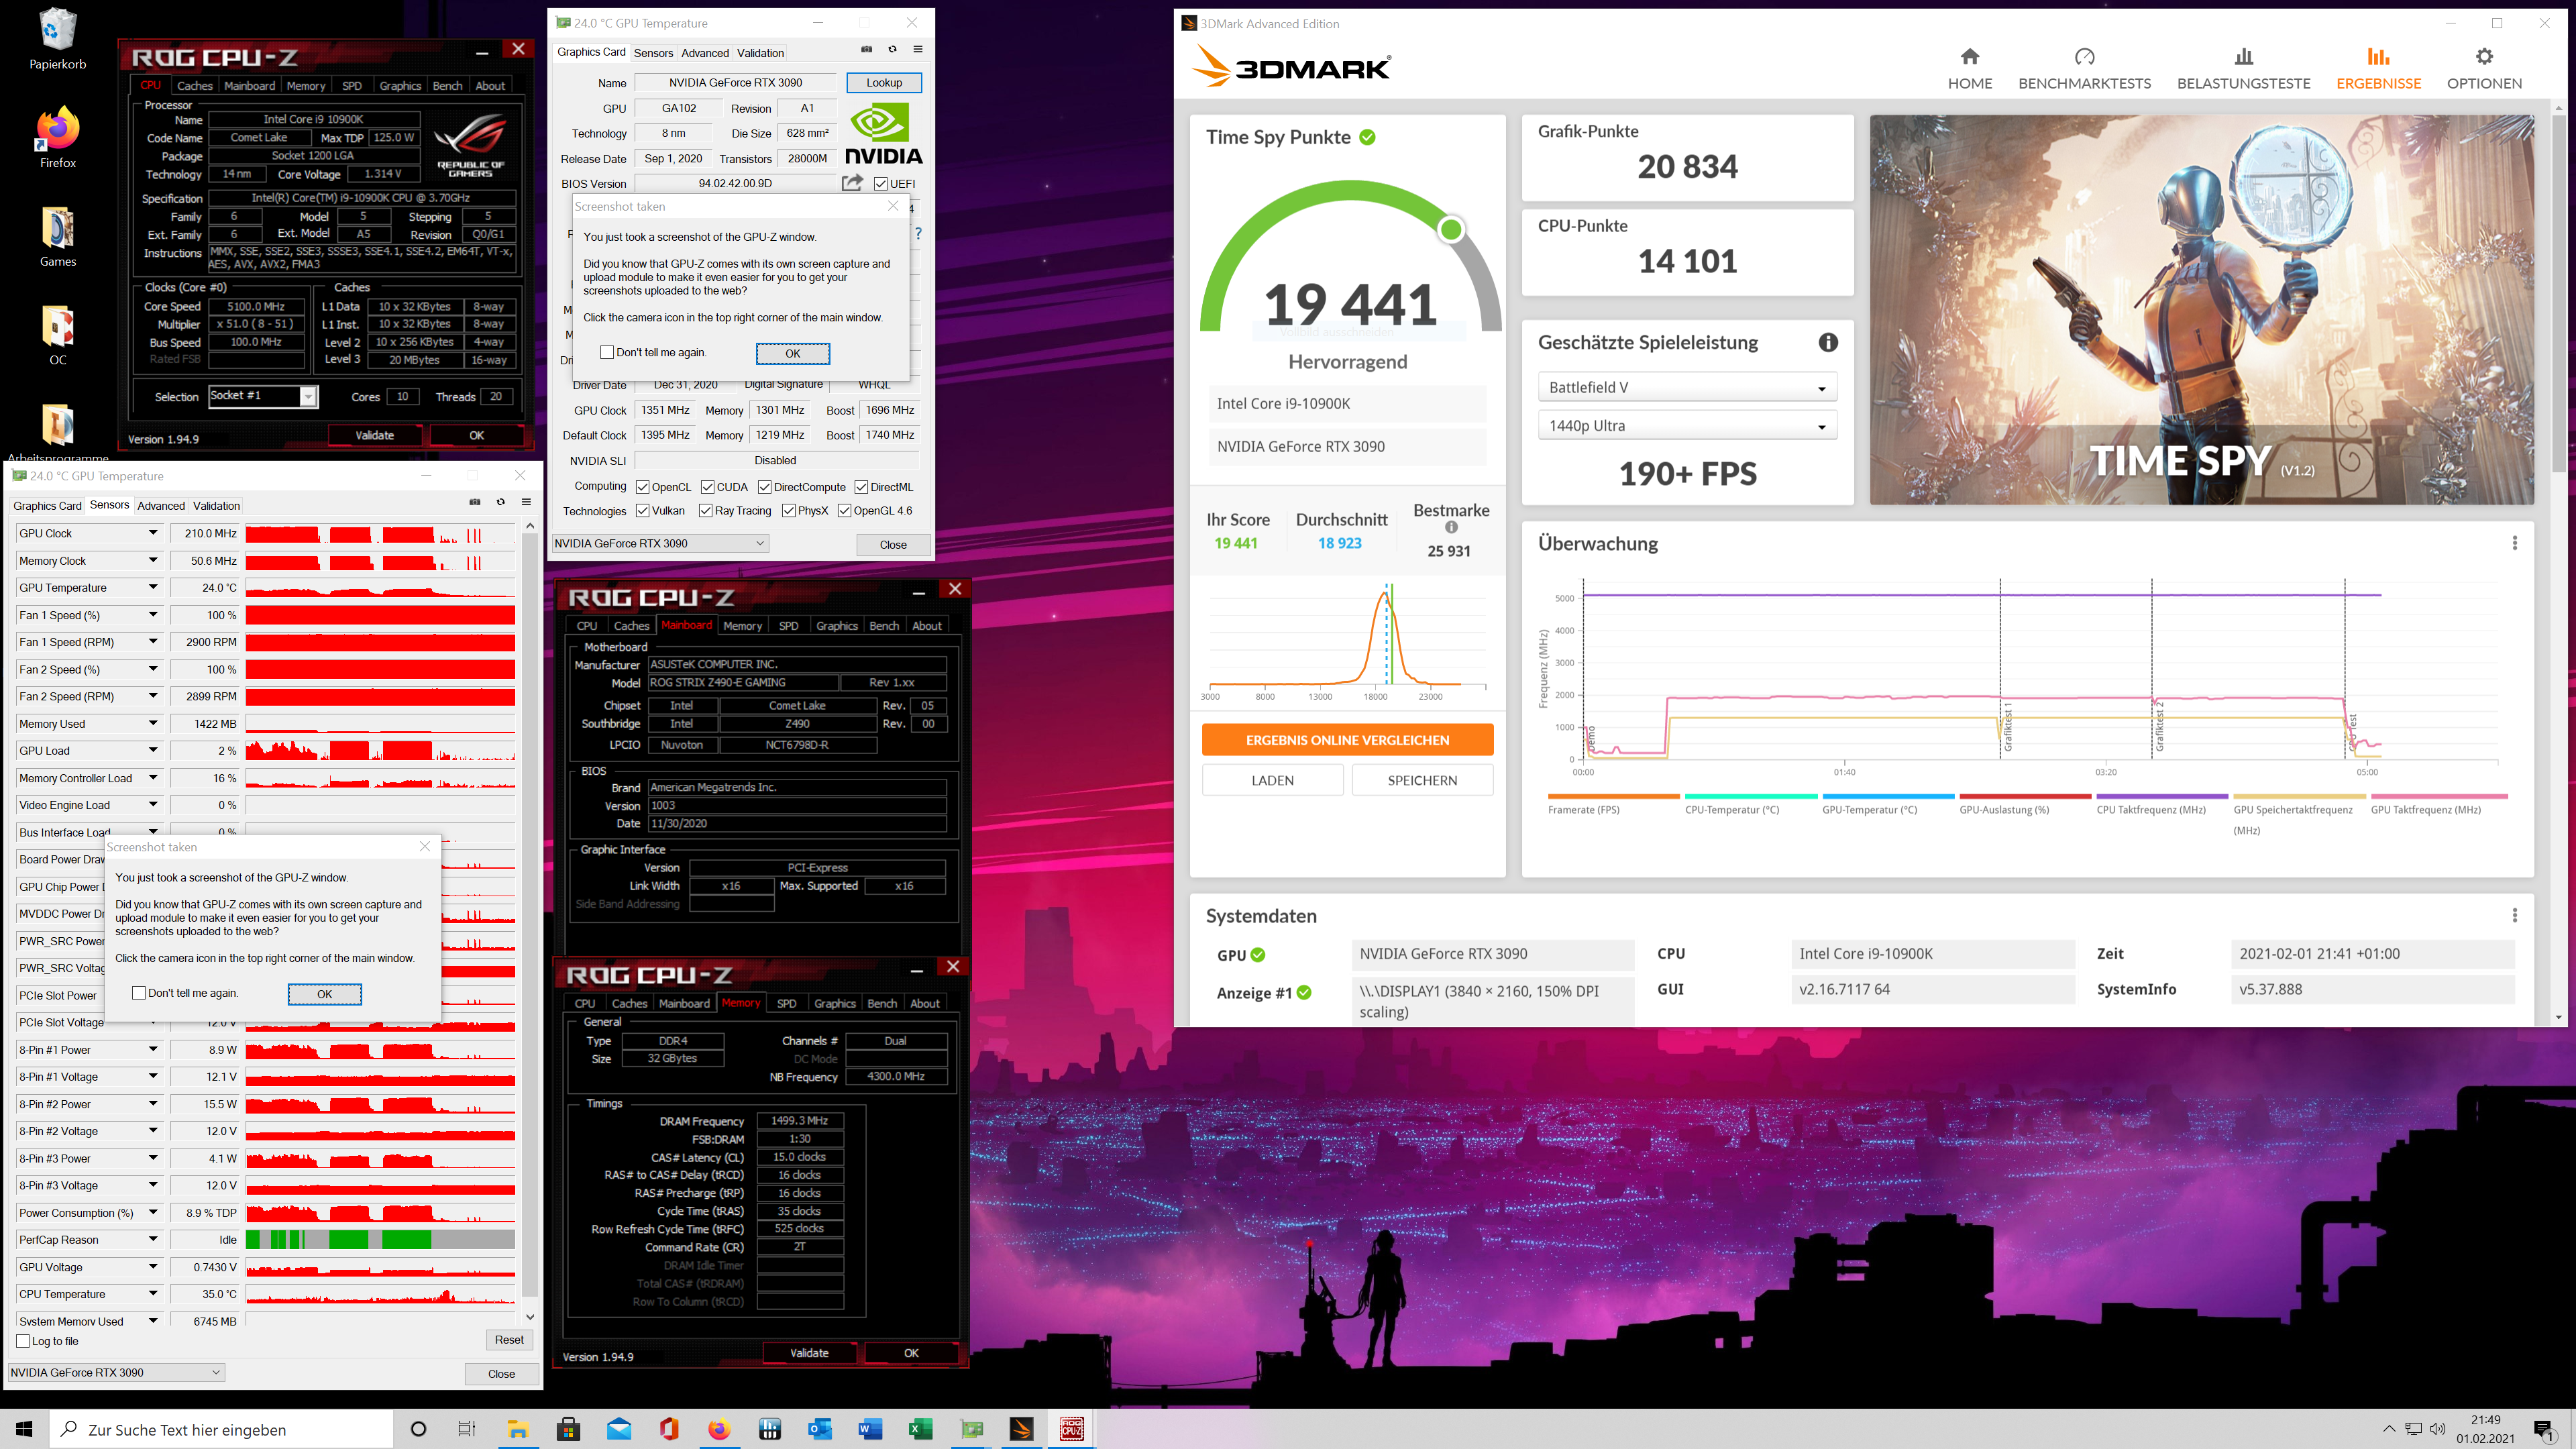This screenshot has height=1449, width=2576.
Task: Open GPU selector dropdown in GPU-Z Graphics Card window
Action: pos(660,543)
